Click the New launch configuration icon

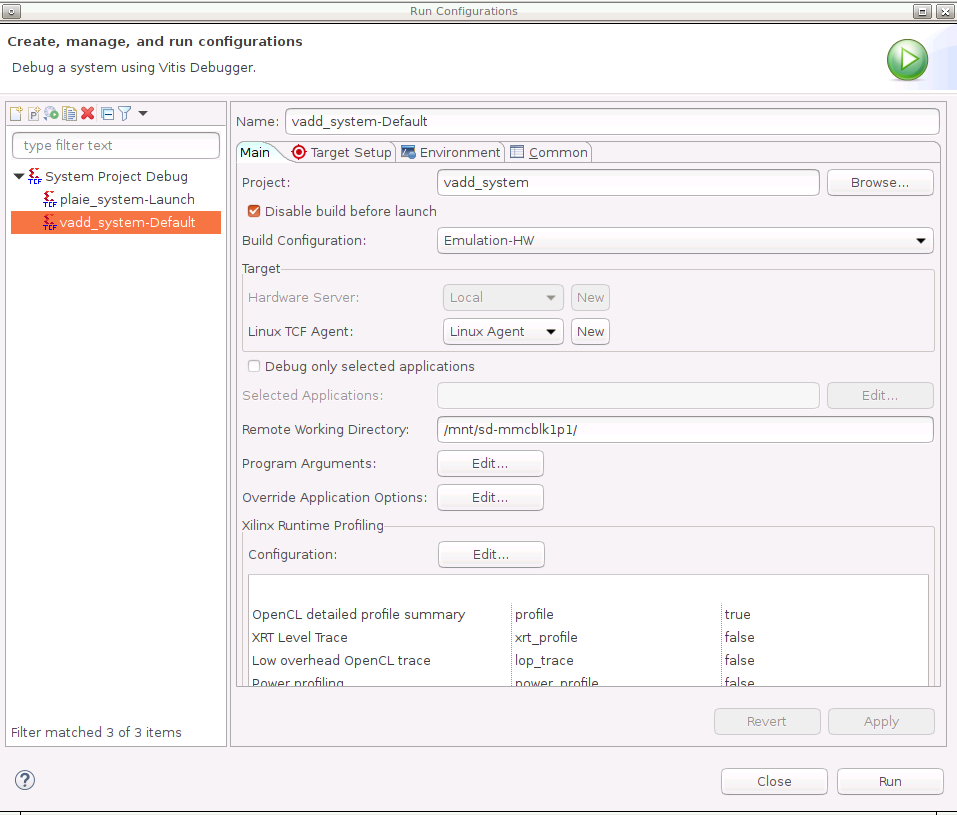[x=16, y=114]
